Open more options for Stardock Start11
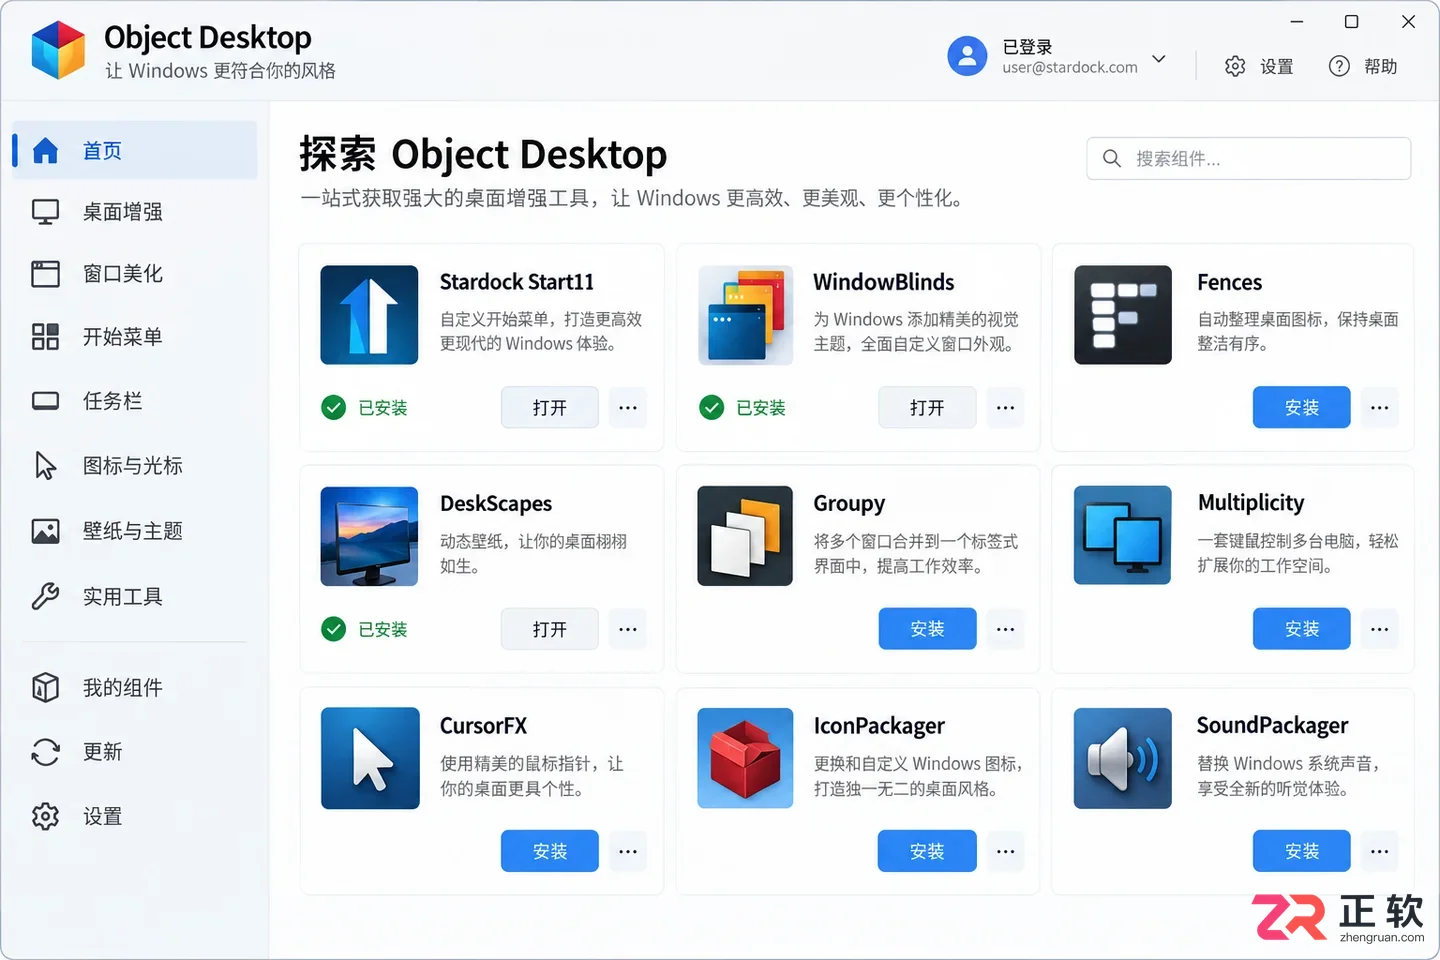Screen dimensions: 1440x960 click(628, 407)
